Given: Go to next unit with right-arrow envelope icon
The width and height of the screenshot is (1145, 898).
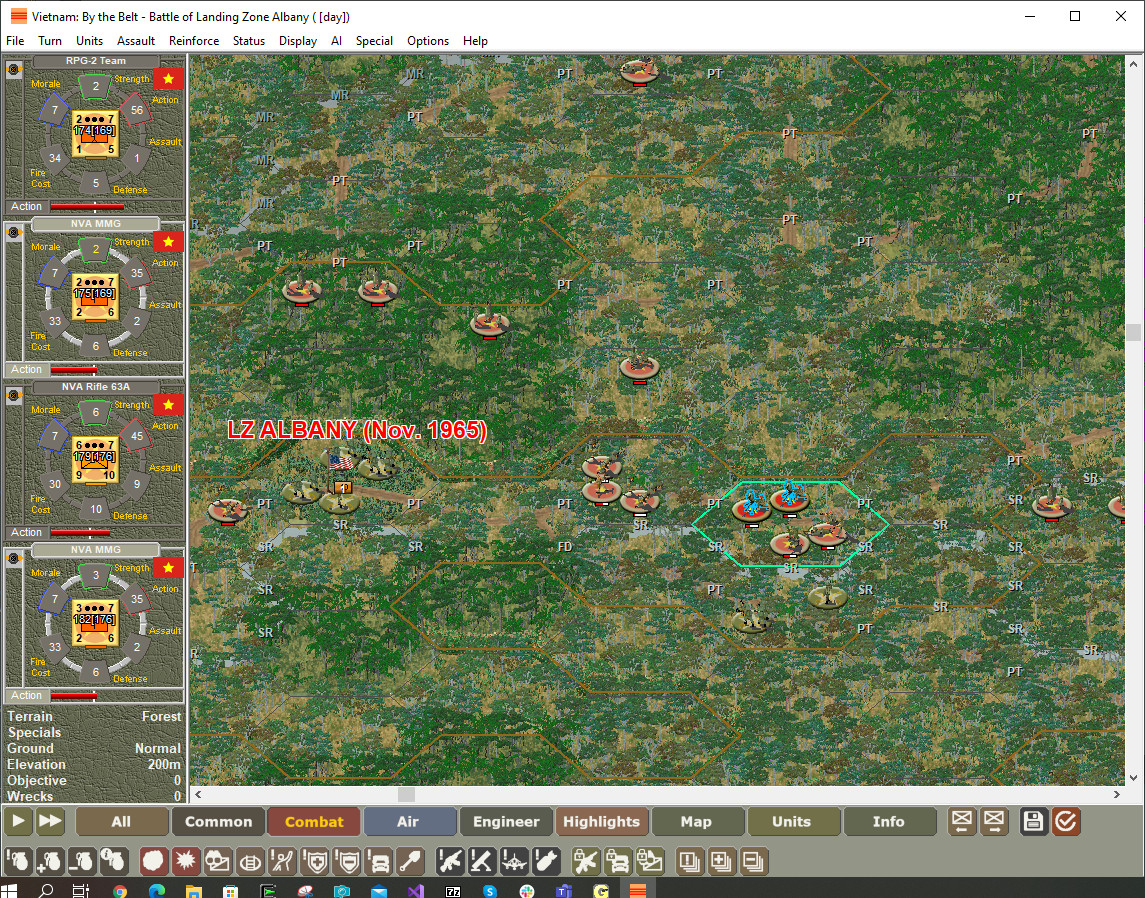Looking at the screenshot, I should [994, 821].
